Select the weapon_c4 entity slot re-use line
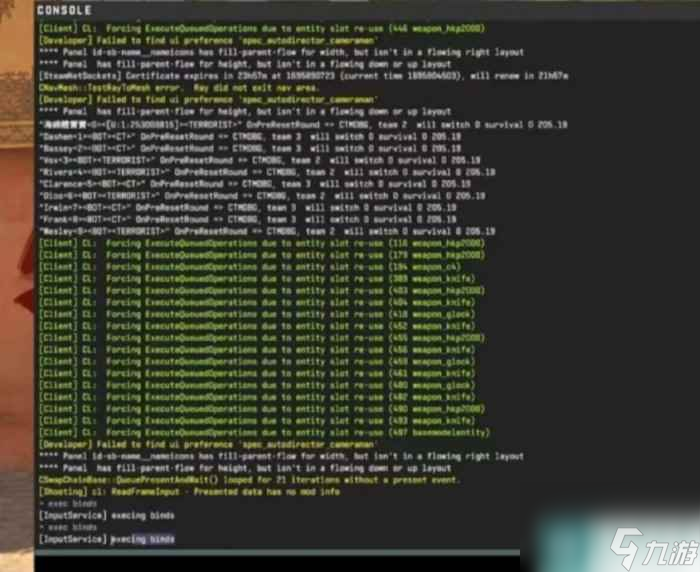 [250, 267]
